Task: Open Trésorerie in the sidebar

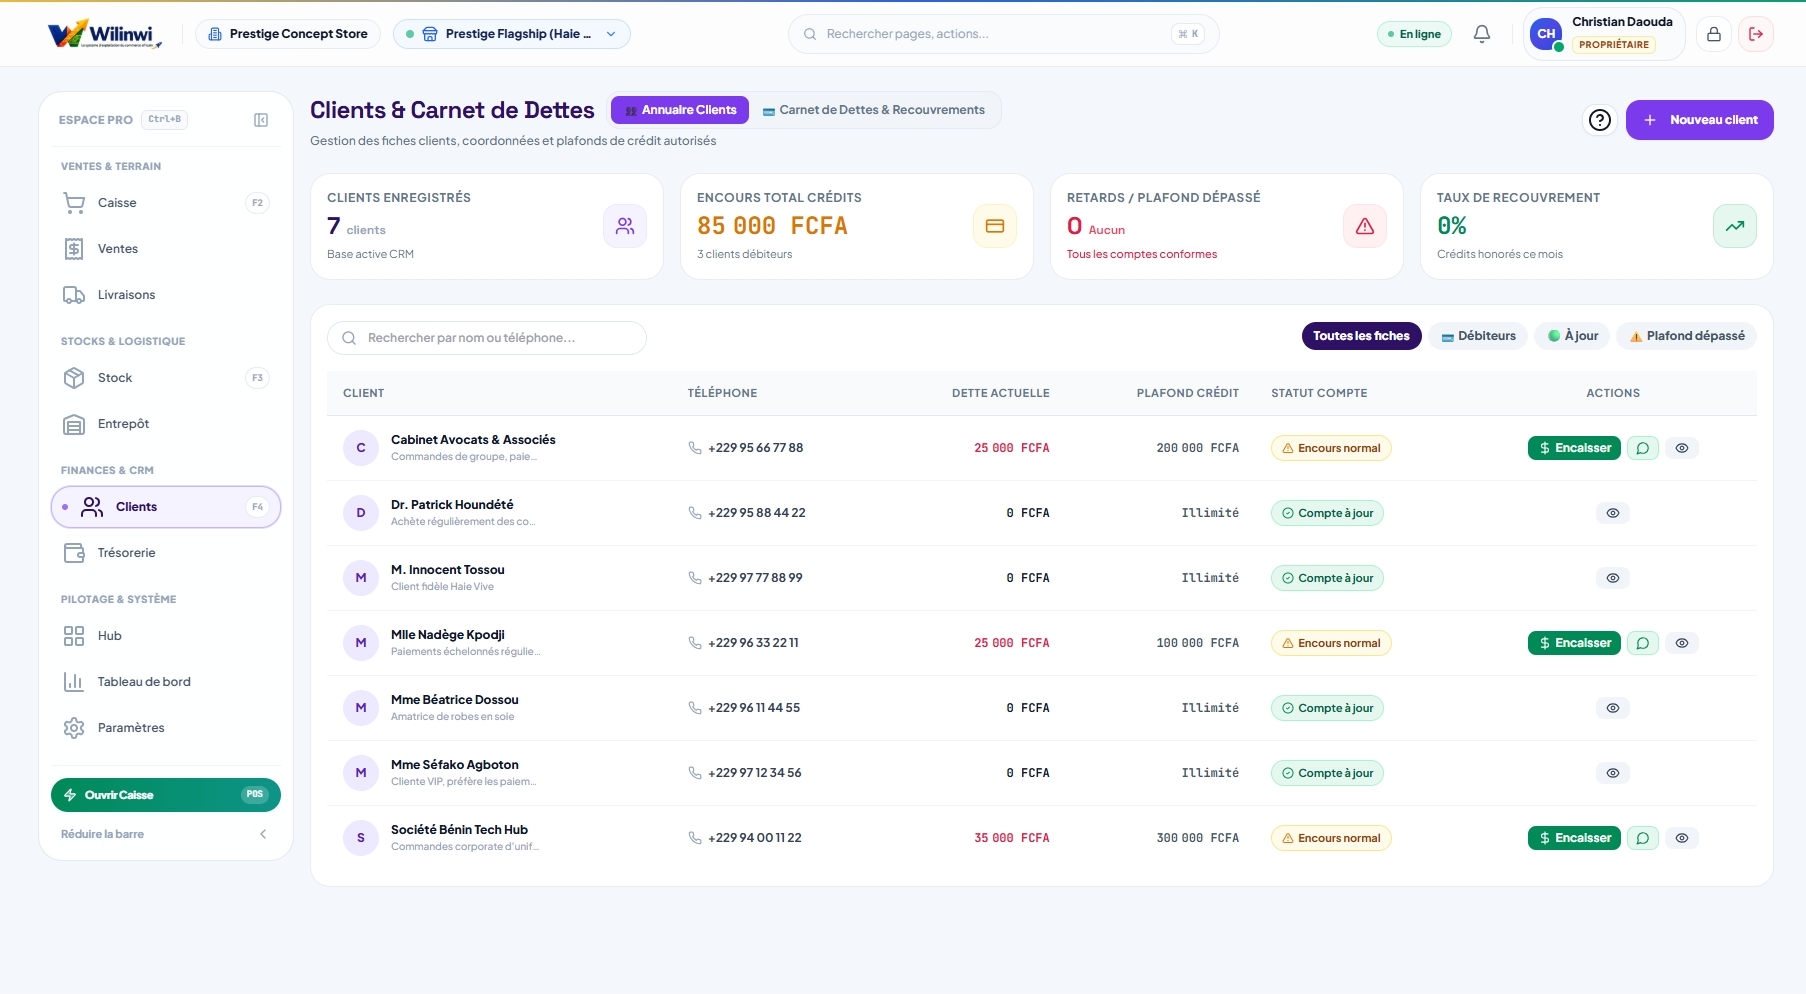Action: (166, 553)
